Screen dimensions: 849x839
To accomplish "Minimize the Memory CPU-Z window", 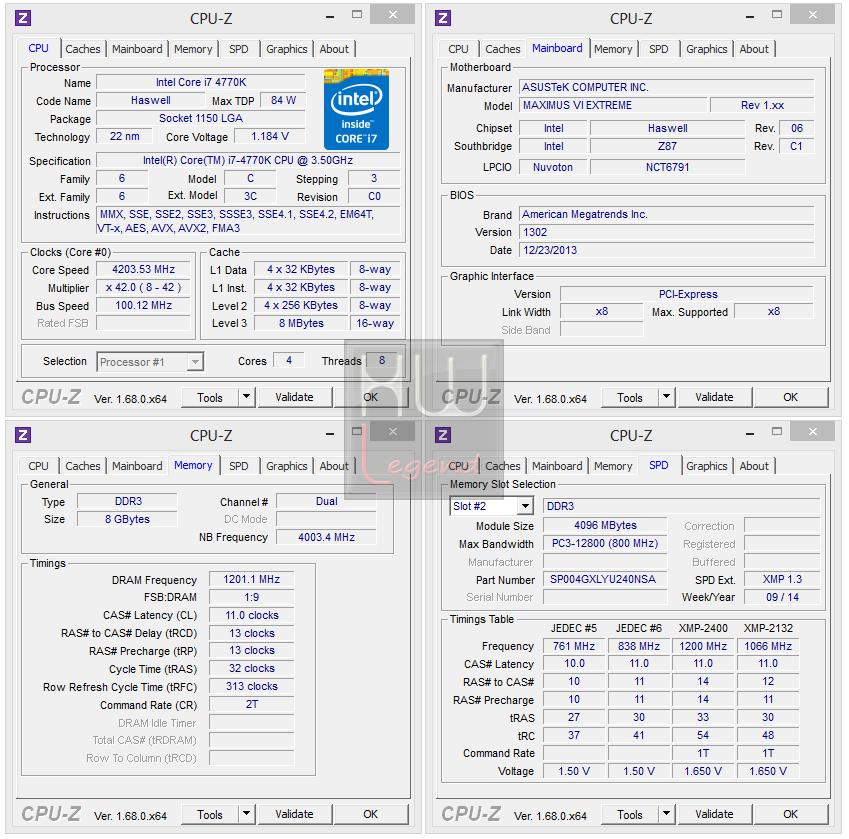I will [330, 434].
